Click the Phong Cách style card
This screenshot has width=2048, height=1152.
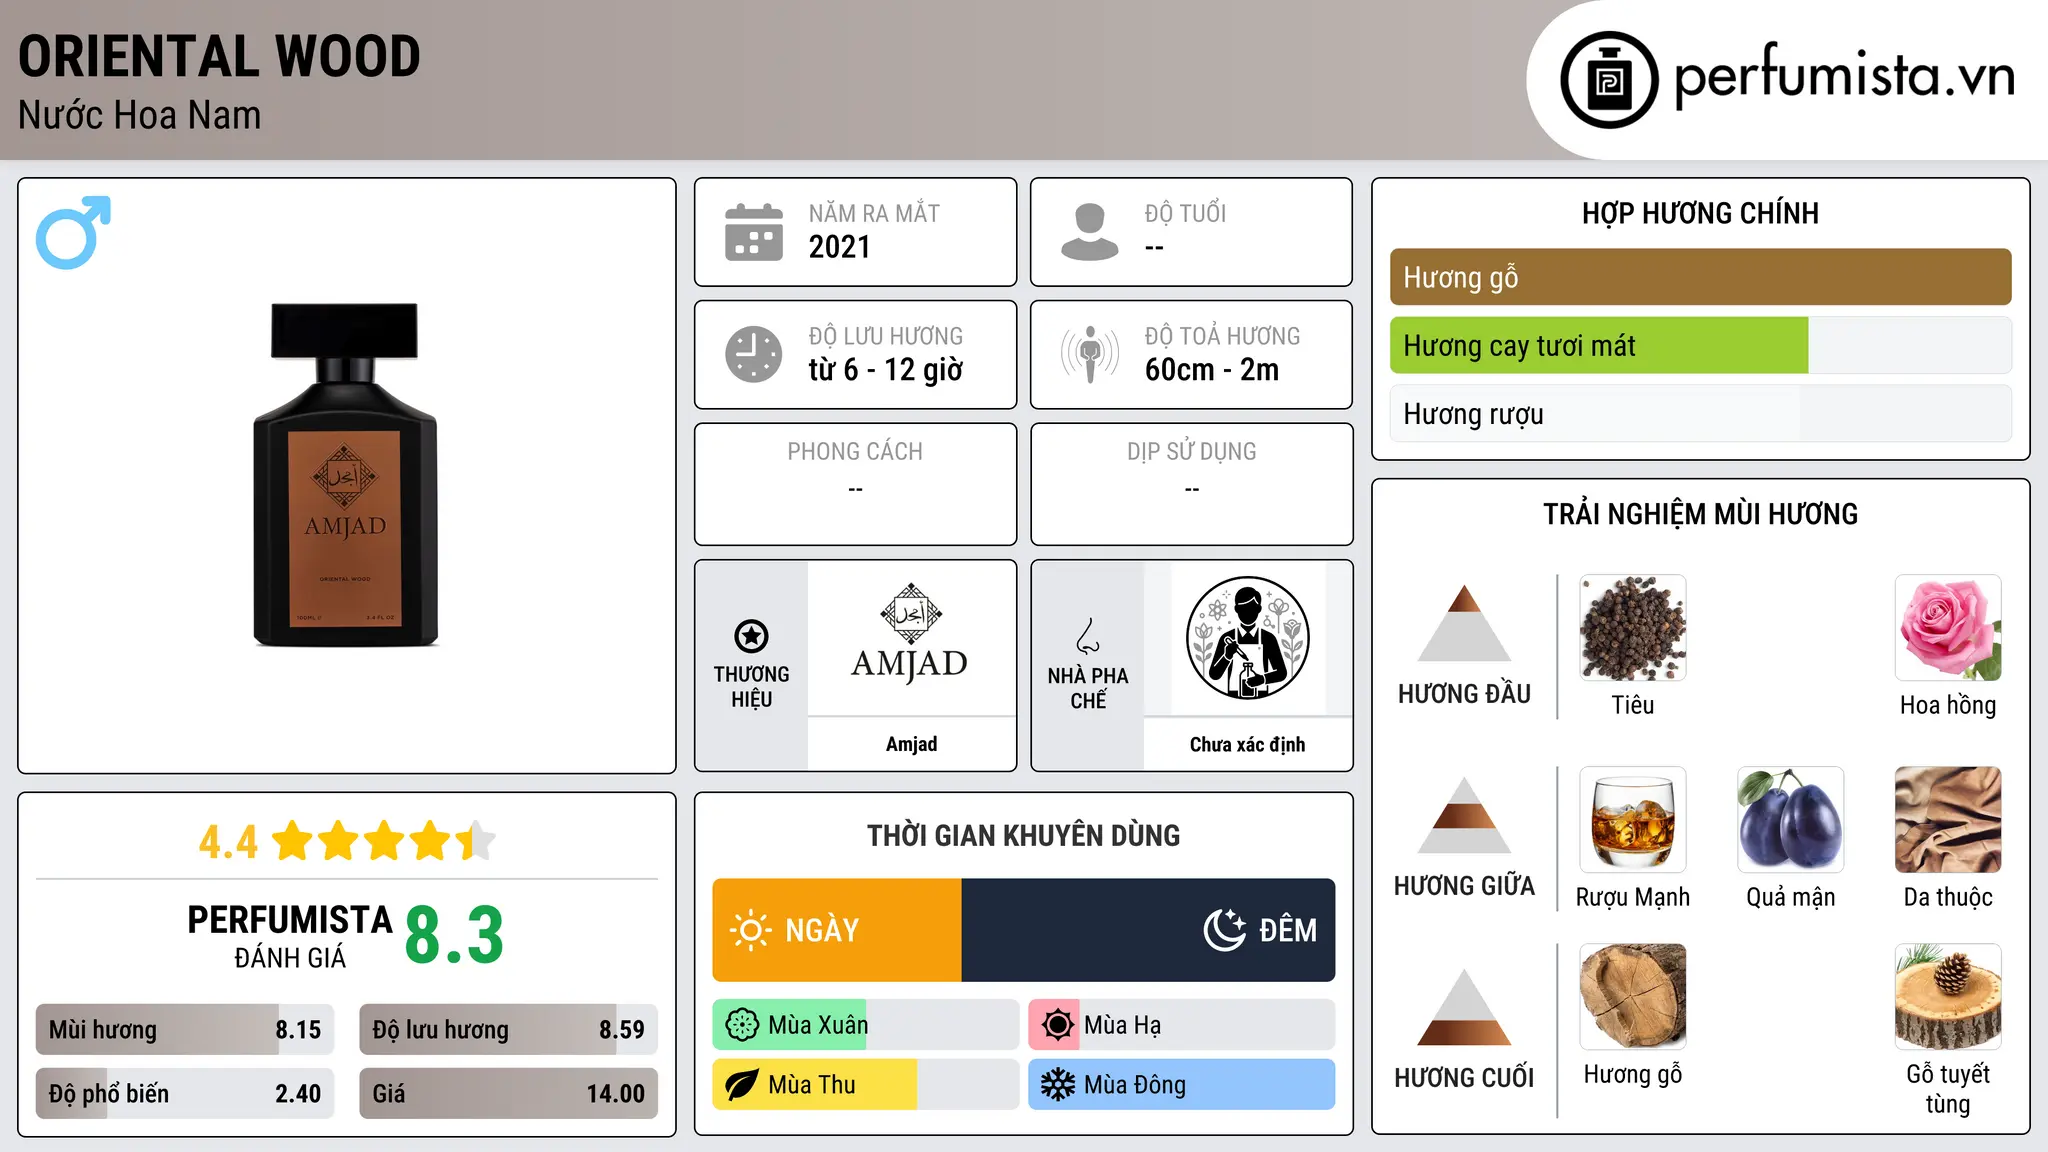(855, 484)
